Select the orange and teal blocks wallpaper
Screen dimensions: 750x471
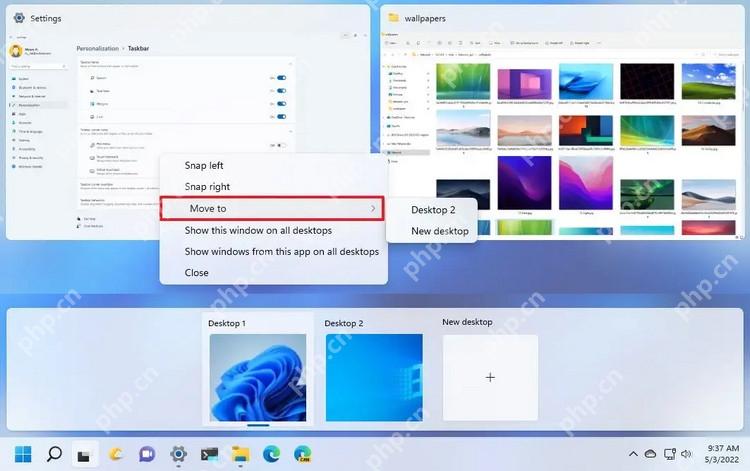tap(586, 131)
